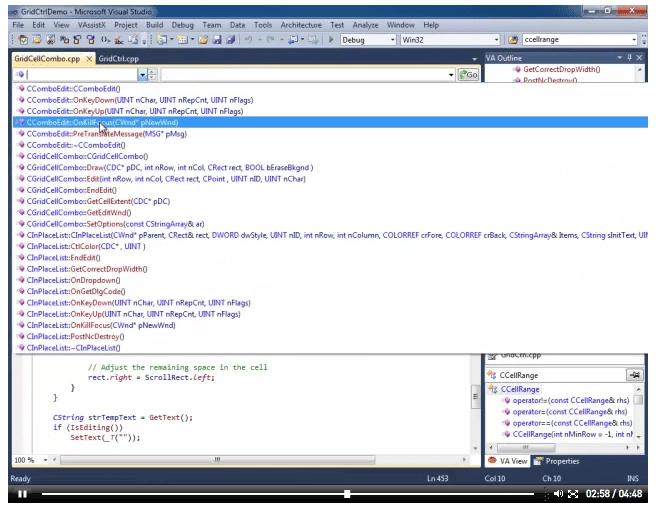Click the Open File folder icon in toolbar
656x510 pixels.
(203, 40)
